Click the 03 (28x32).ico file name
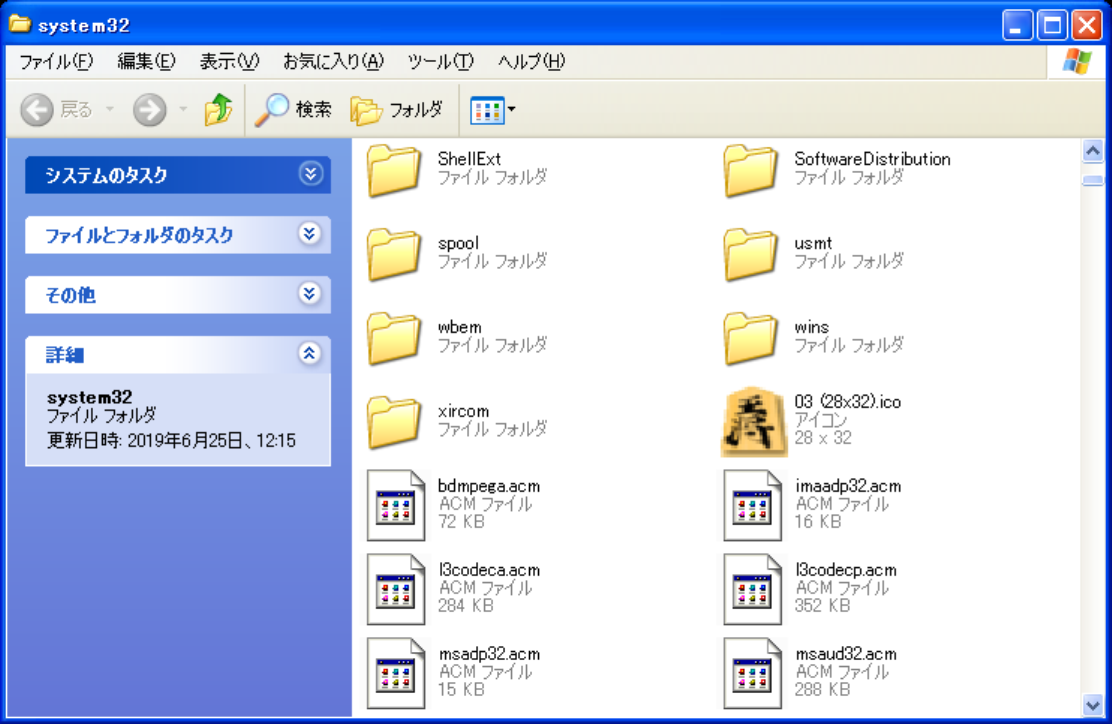Image resolution: width=1112 pixels, height=724 pixels. pyautogui.click(x=847, y=402)
